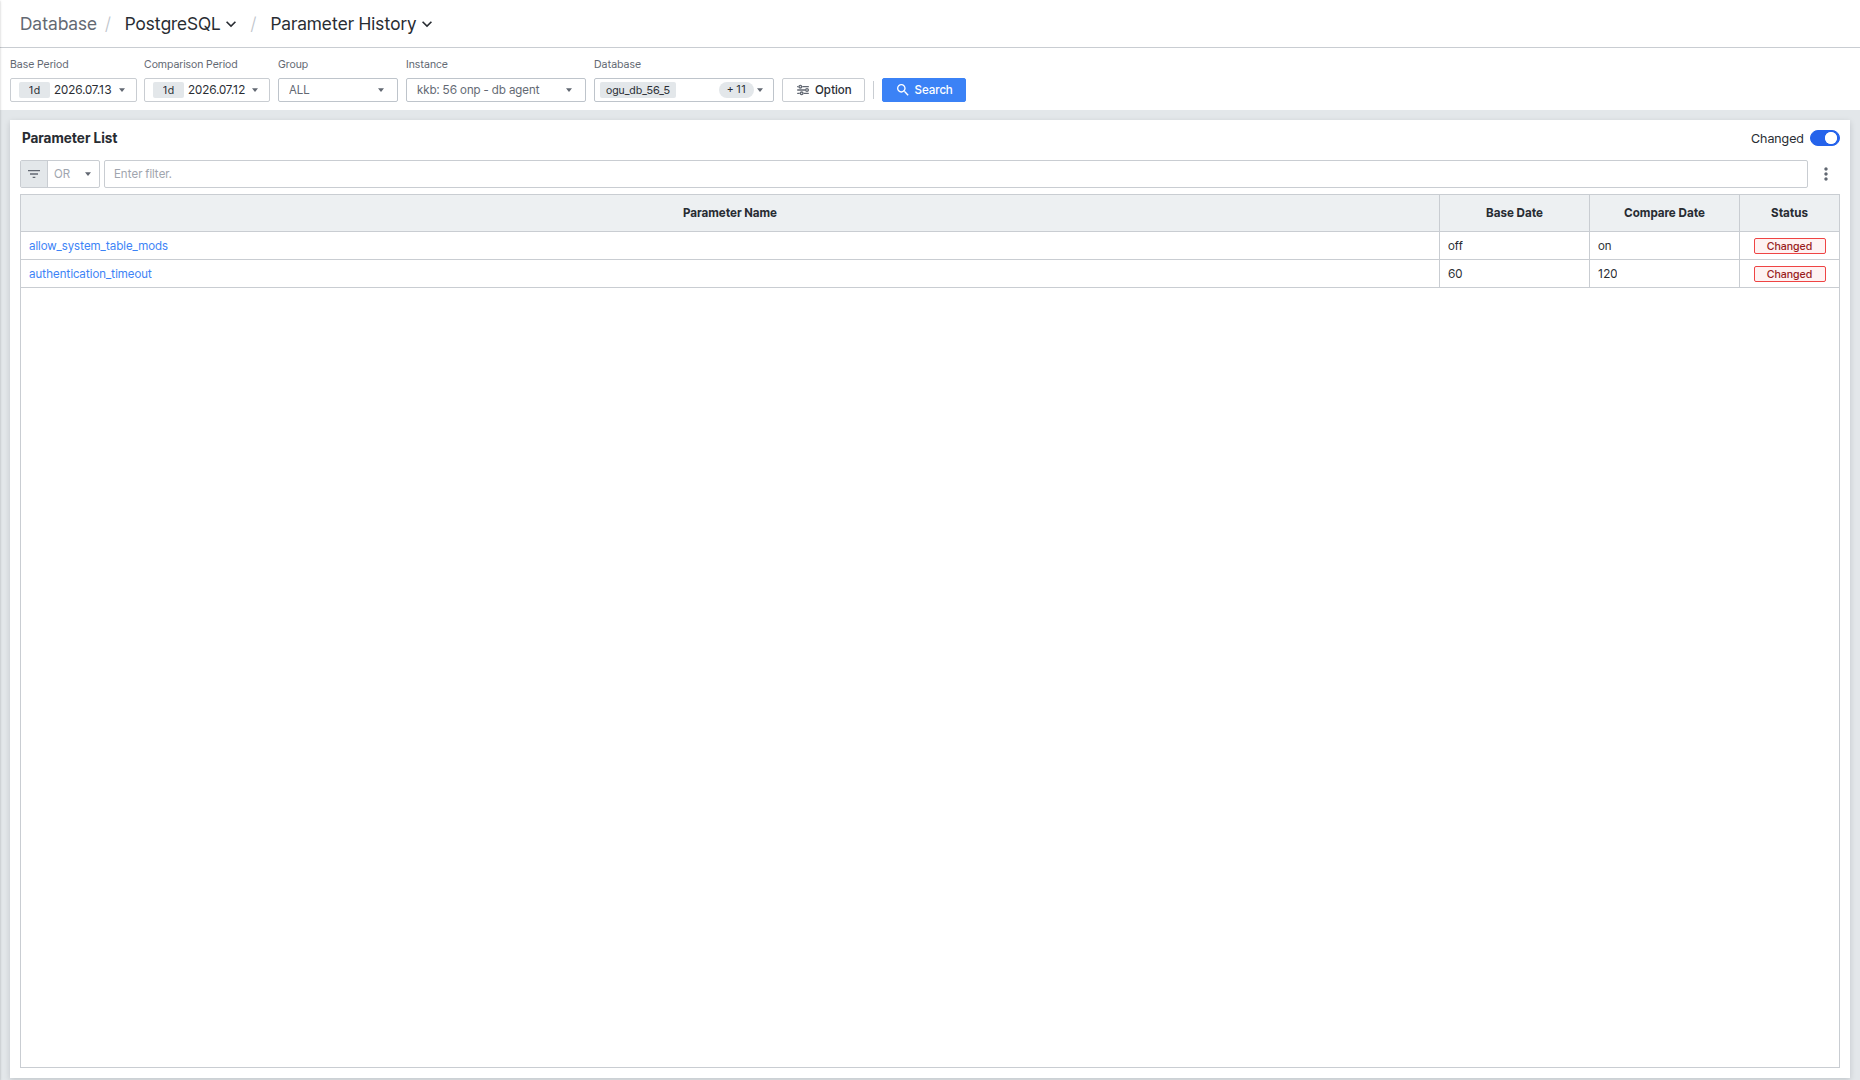The width and height of the screenshot is (1860, 1080).
Task: Click the +11 database count badge
Action: [737, 90]
